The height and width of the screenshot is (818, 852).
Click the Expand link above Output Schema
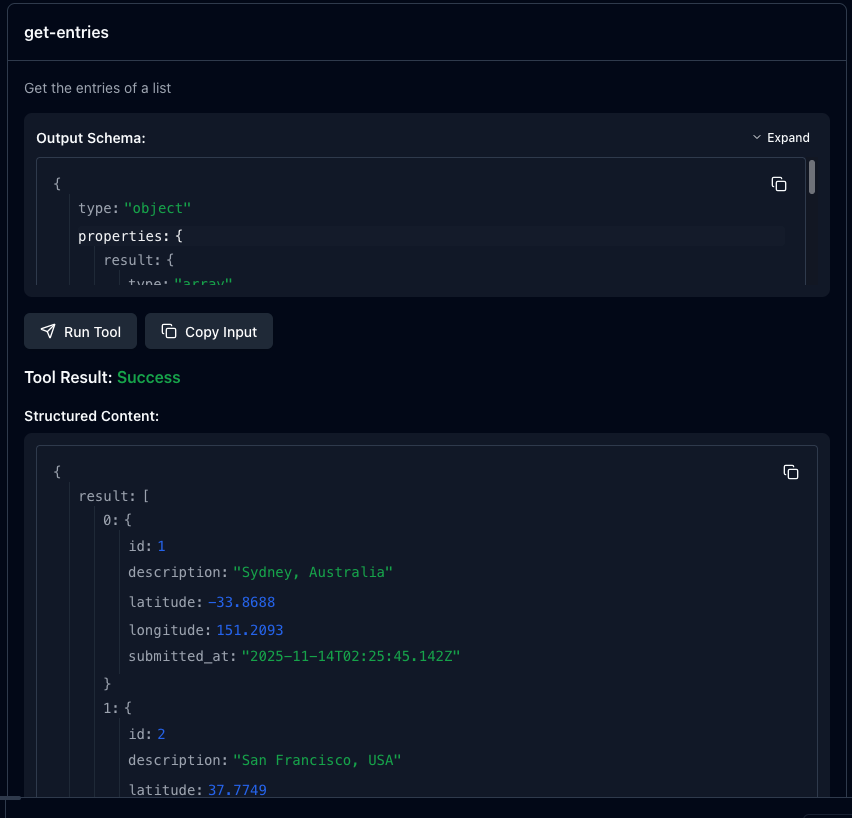tap(789, 137)
